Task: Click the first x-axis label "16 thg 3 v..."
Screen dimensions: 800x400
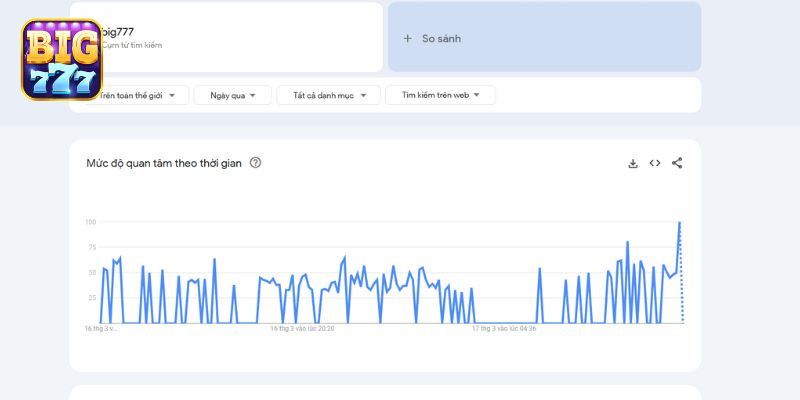Action: click(x=101, y=327)
